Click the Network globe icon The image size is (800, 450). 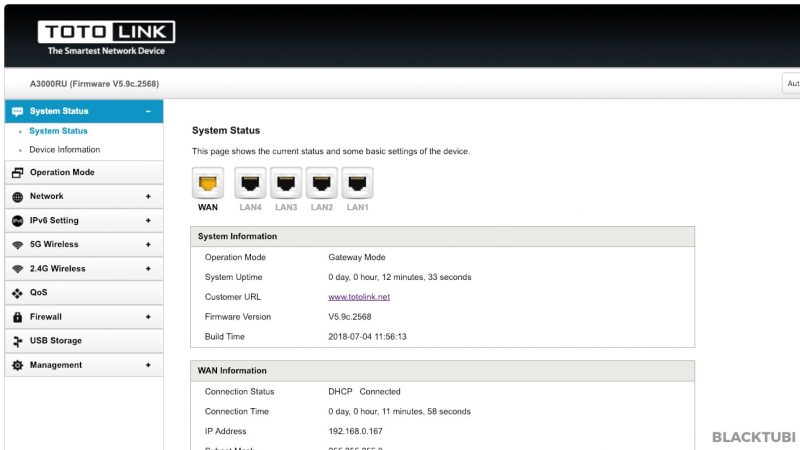(17, 196)
